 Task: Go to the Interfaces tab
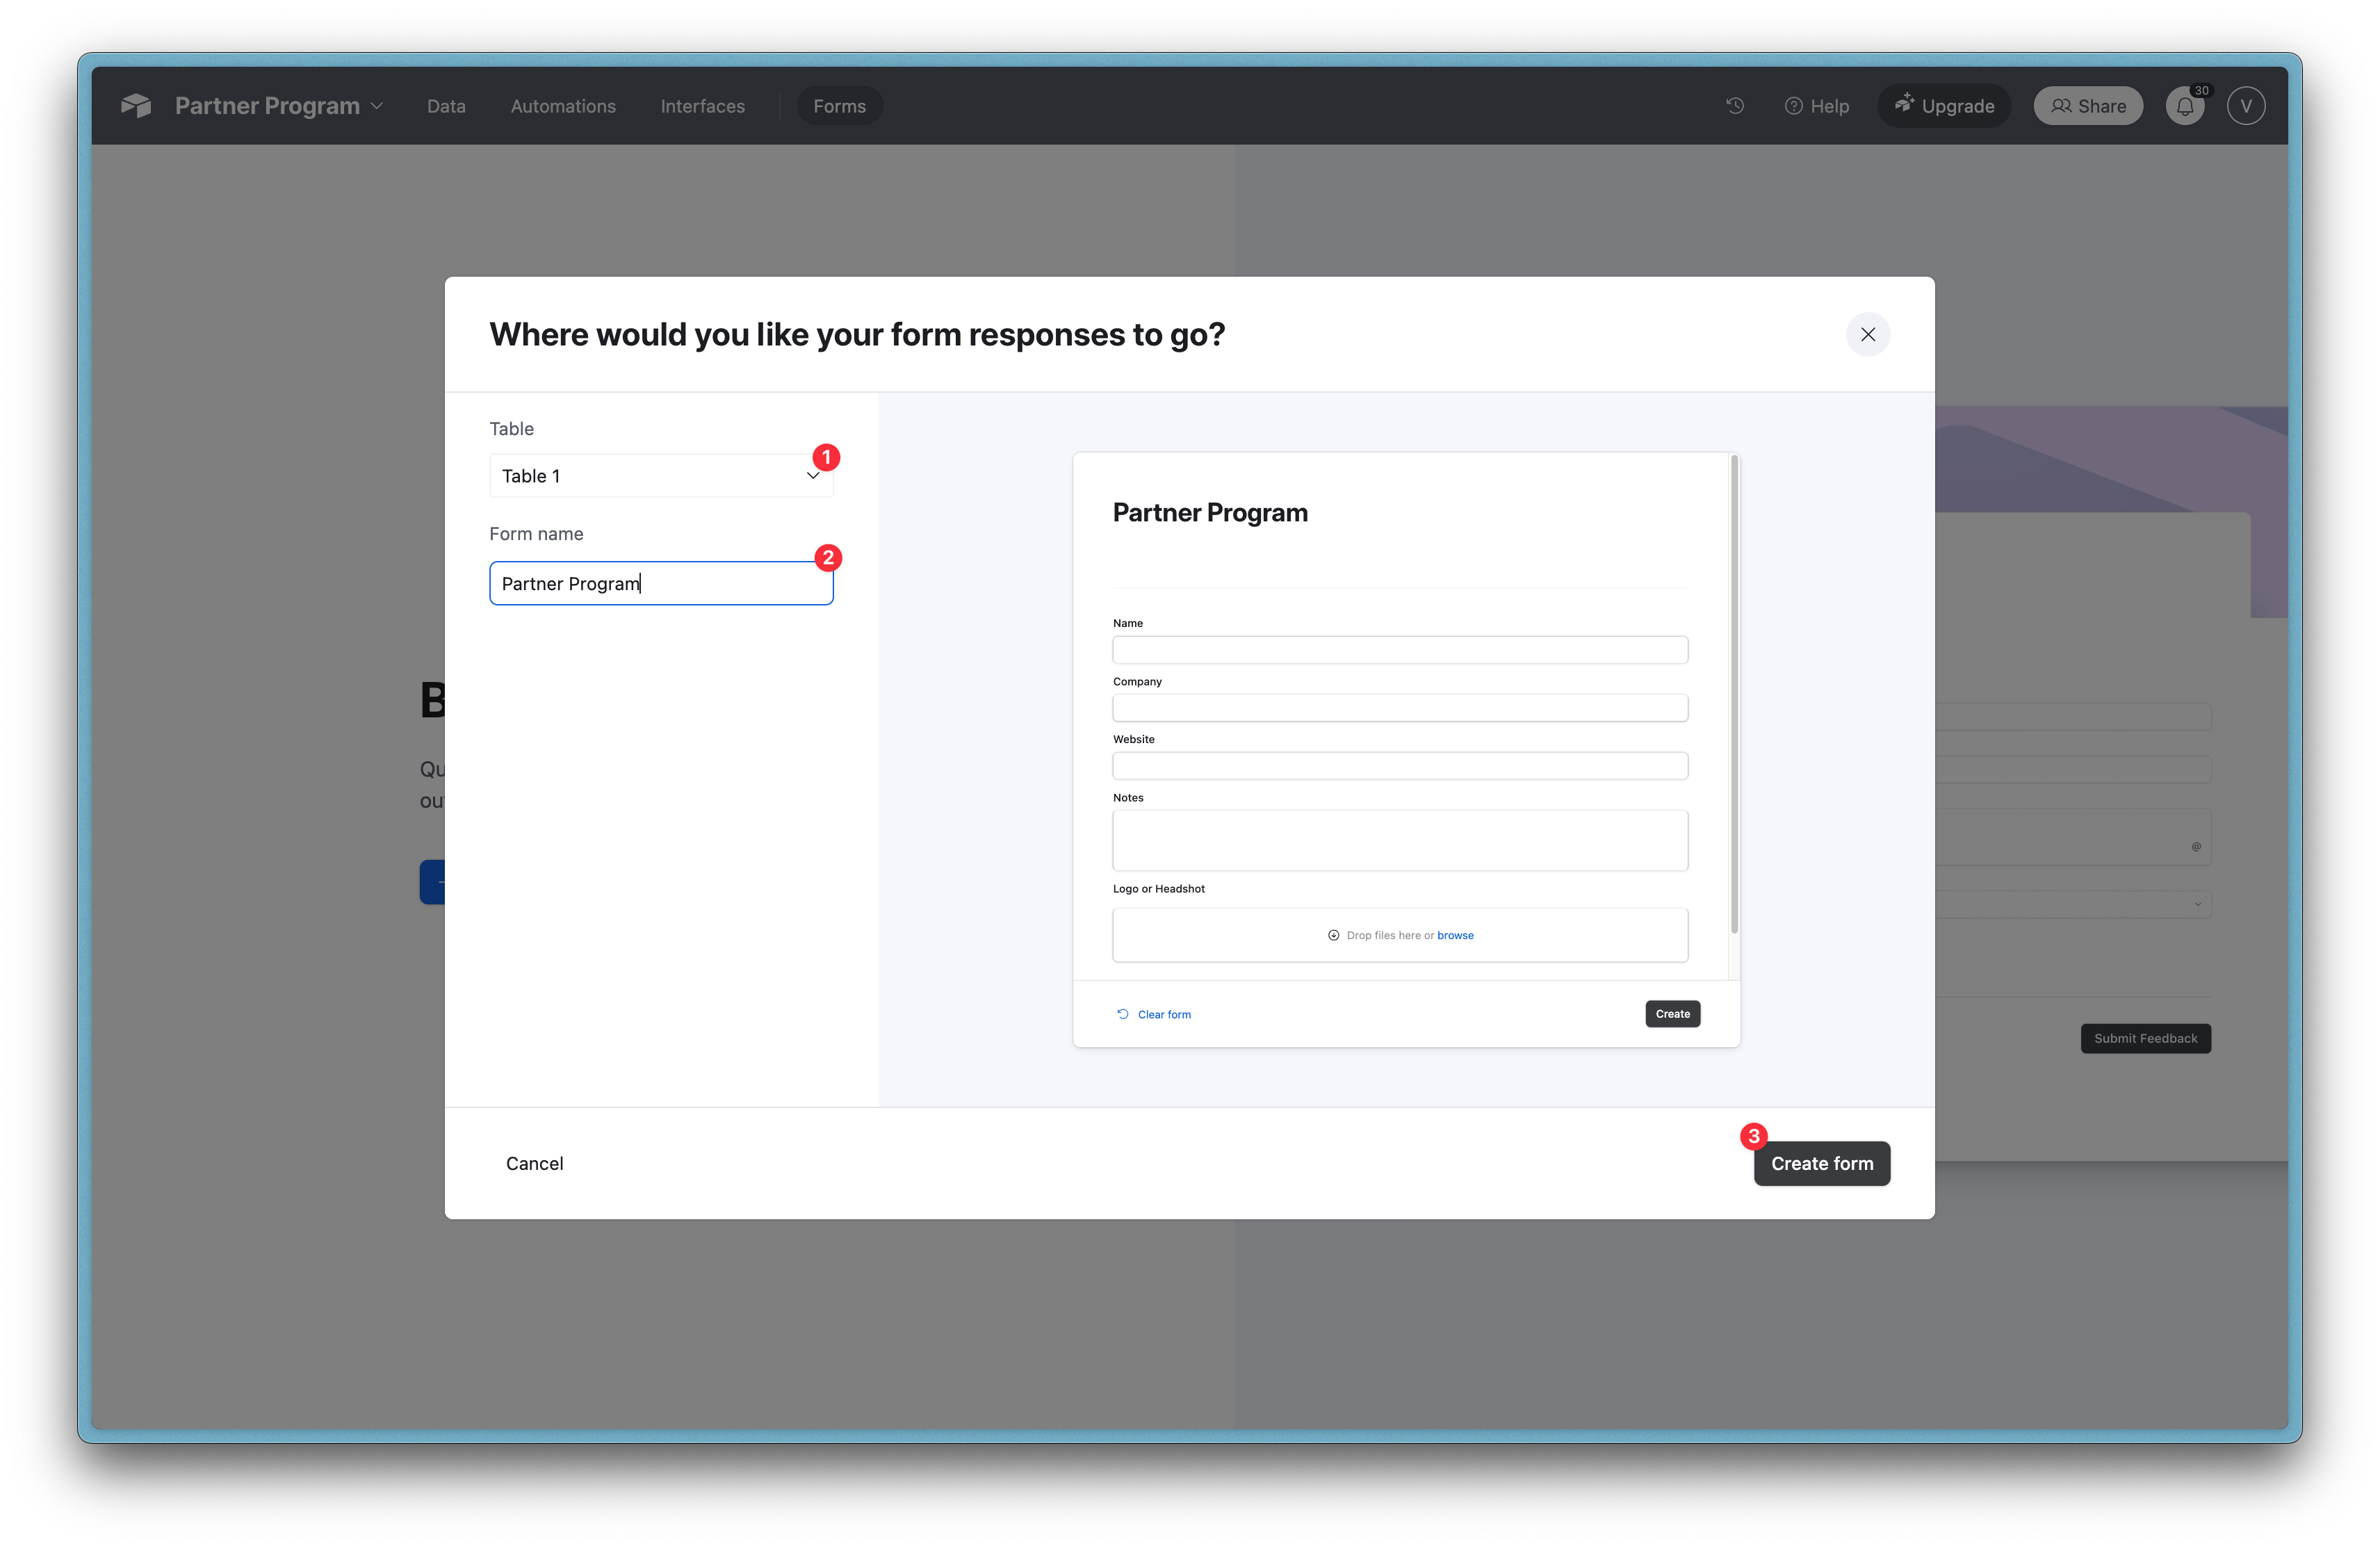coord(702,106)
